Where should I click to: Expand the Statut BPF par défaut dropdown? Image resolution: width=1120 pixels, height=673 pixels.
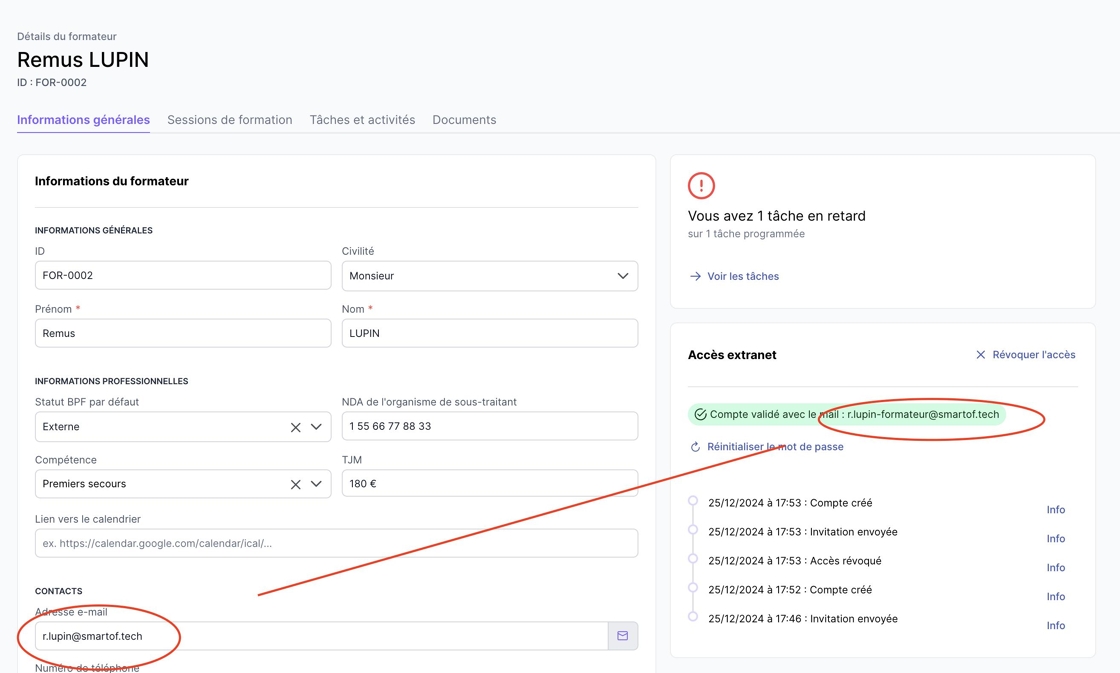317,427
